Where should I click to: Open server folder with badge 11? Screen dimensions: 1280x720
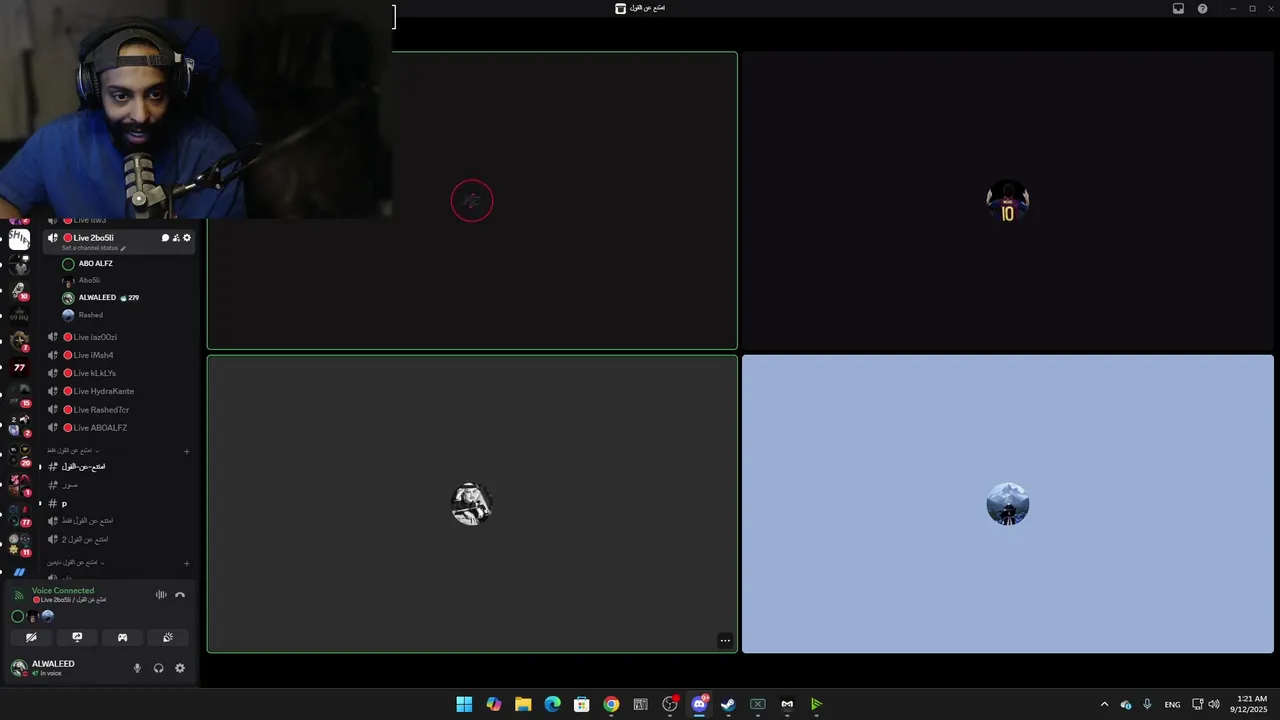(x=19, y=545)
